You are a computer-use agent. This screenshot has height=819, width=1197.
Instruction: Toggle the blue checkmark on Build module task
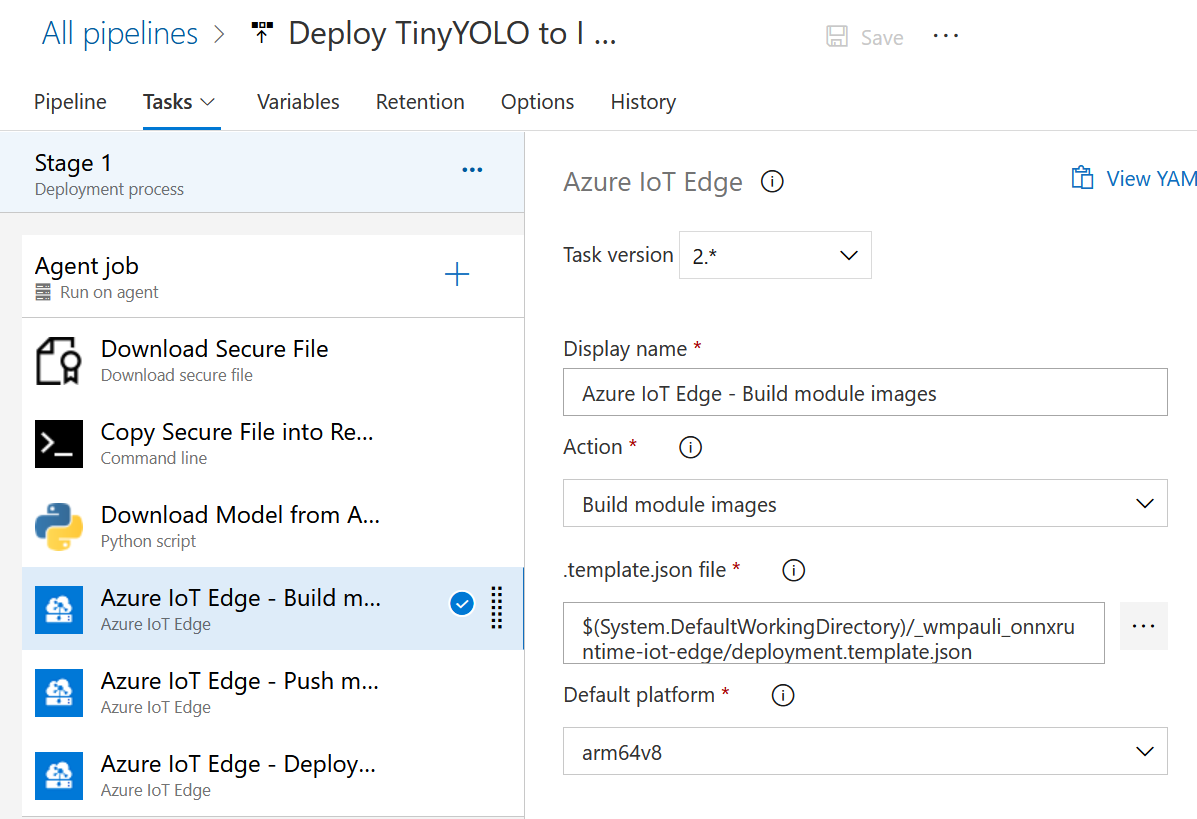point(461,604)
